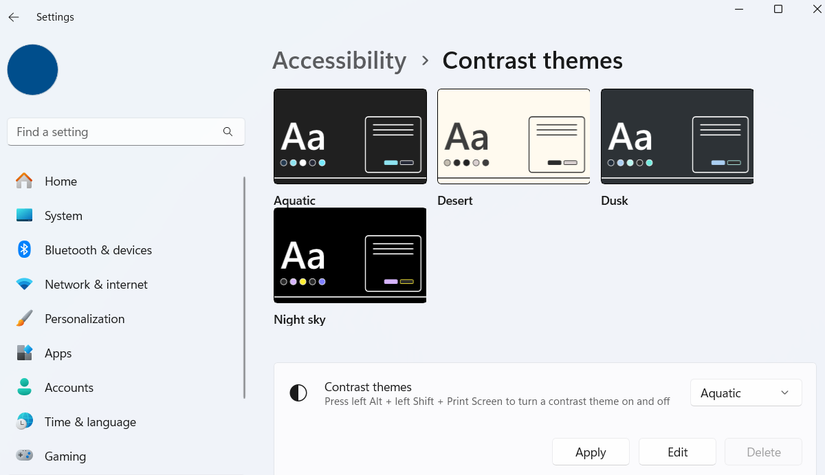The height and width of the screenshot is (475, 825).
Task: Click the Gaming controller icon
Action: click(x=25, y=456)
